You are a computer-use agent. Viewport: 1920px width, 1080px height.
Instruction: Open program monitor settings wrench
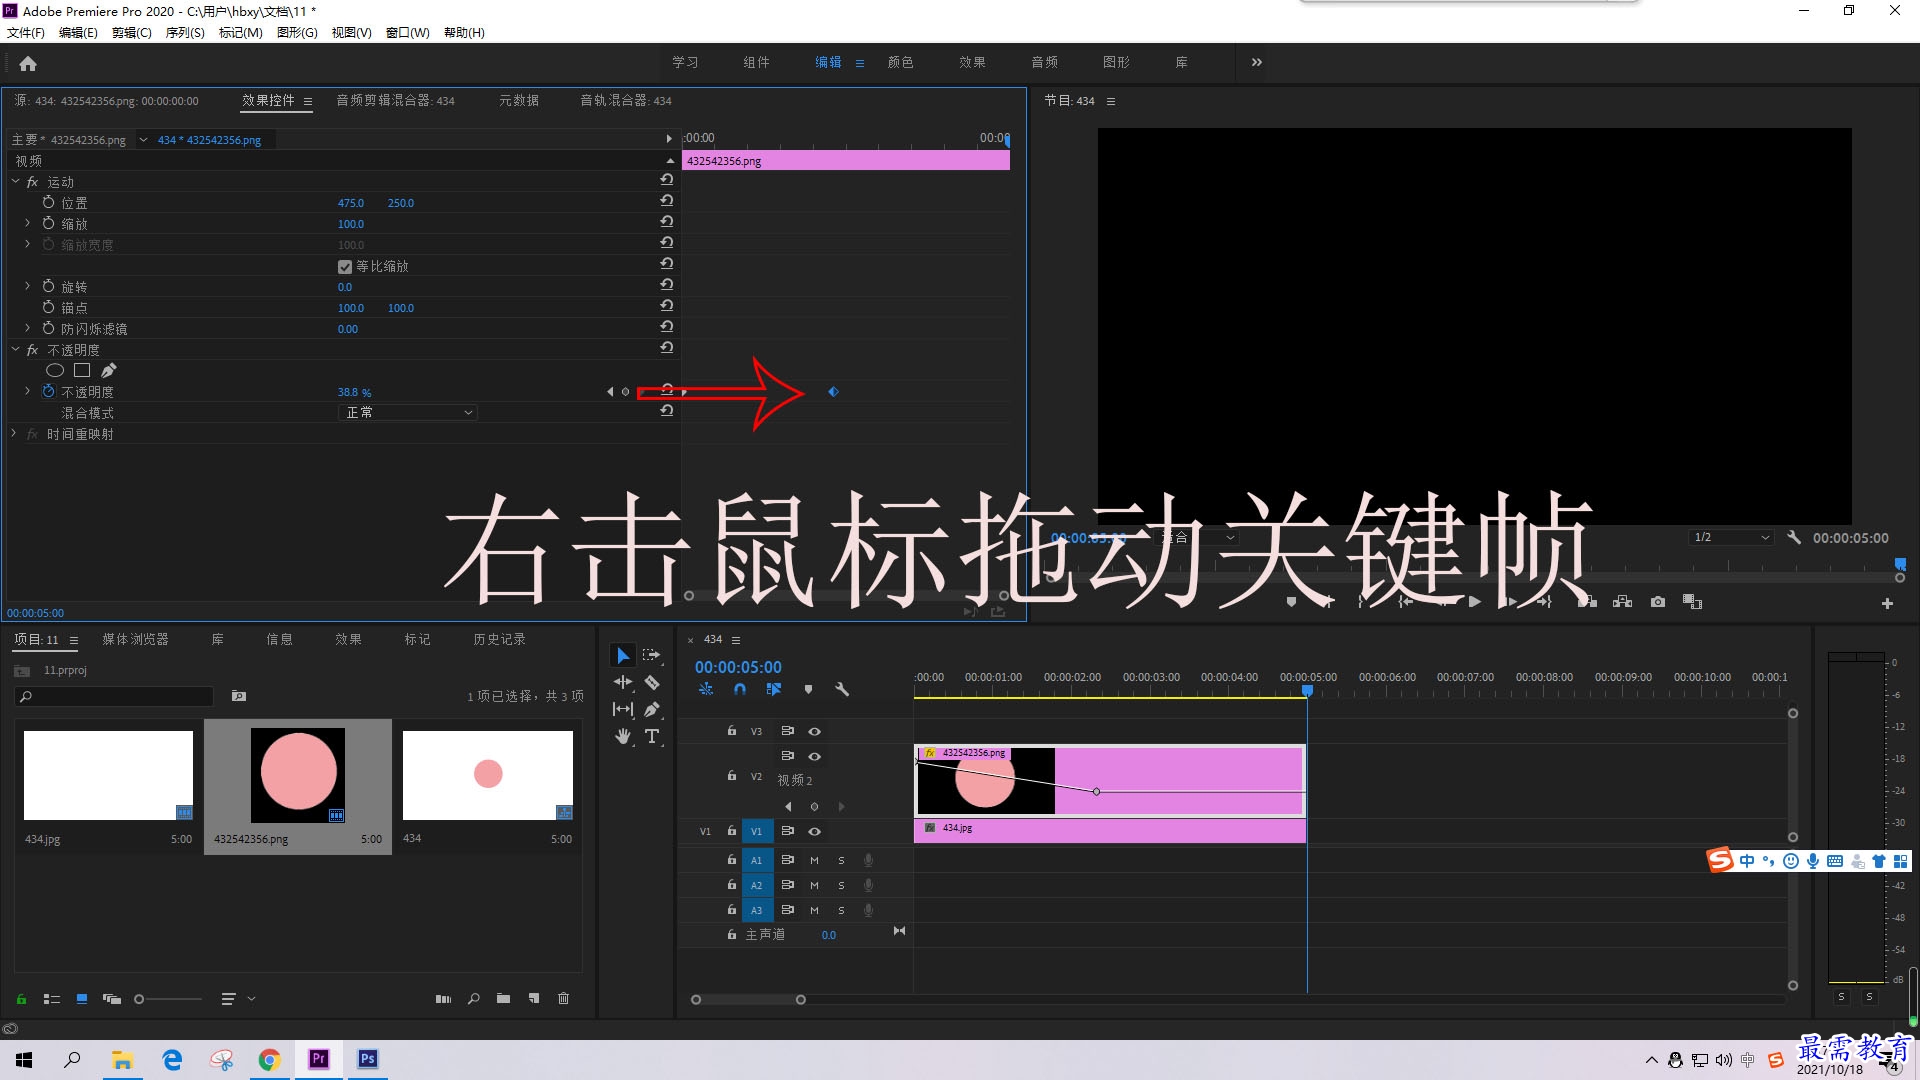click(1794, 537)
